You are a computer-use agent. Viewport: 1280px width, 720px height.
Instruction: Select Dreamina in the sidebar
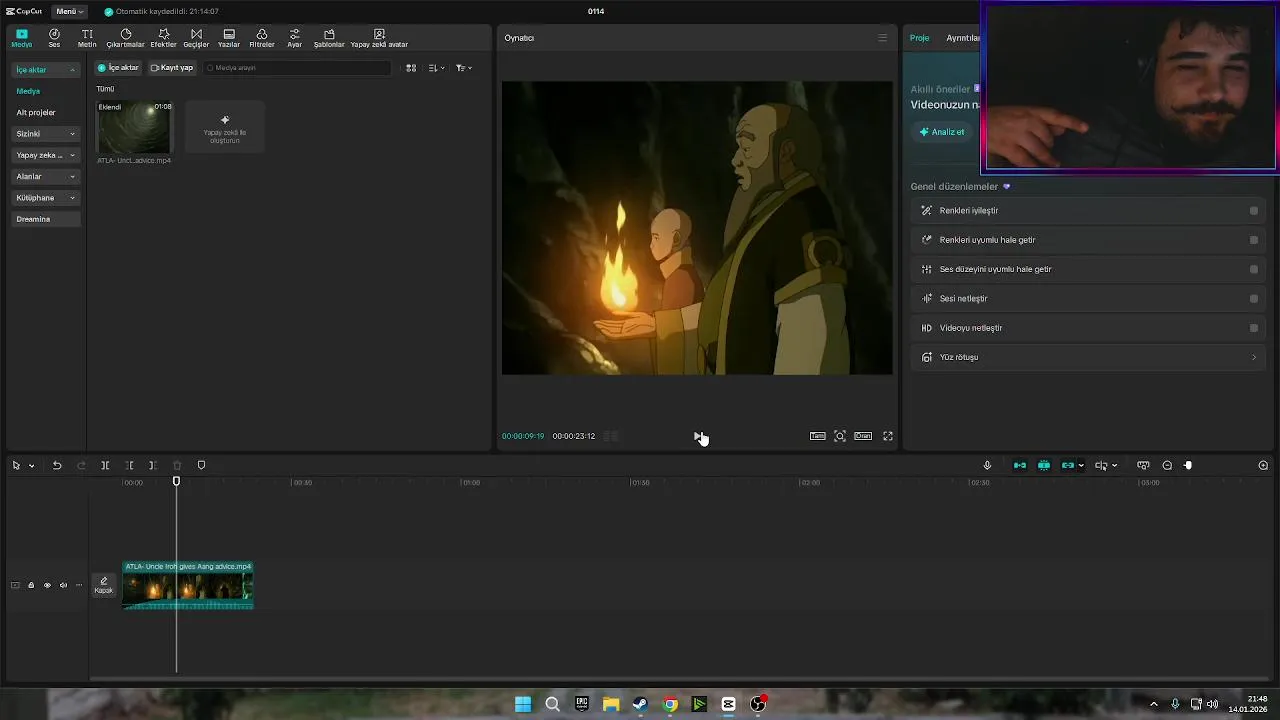(x=45, y=219)
